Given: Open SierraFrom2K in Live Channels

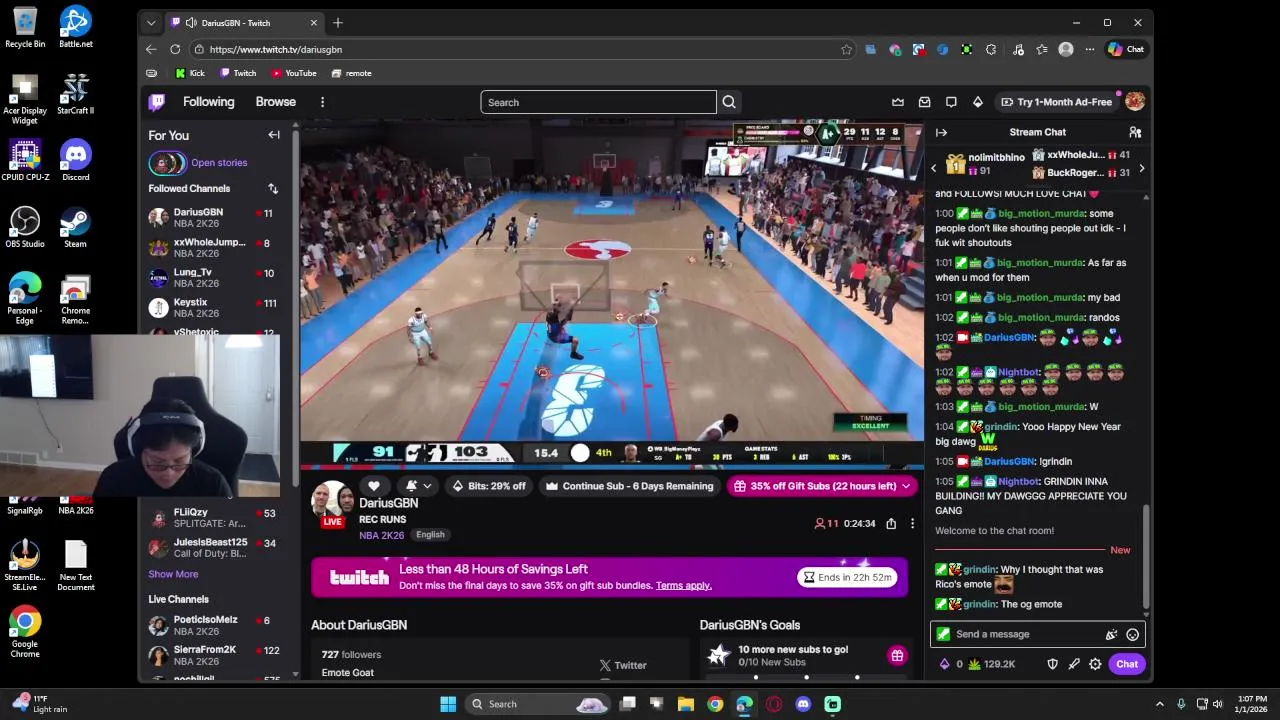Looking at the screenshot, I should pyautogui.click(x=216, y=655).
